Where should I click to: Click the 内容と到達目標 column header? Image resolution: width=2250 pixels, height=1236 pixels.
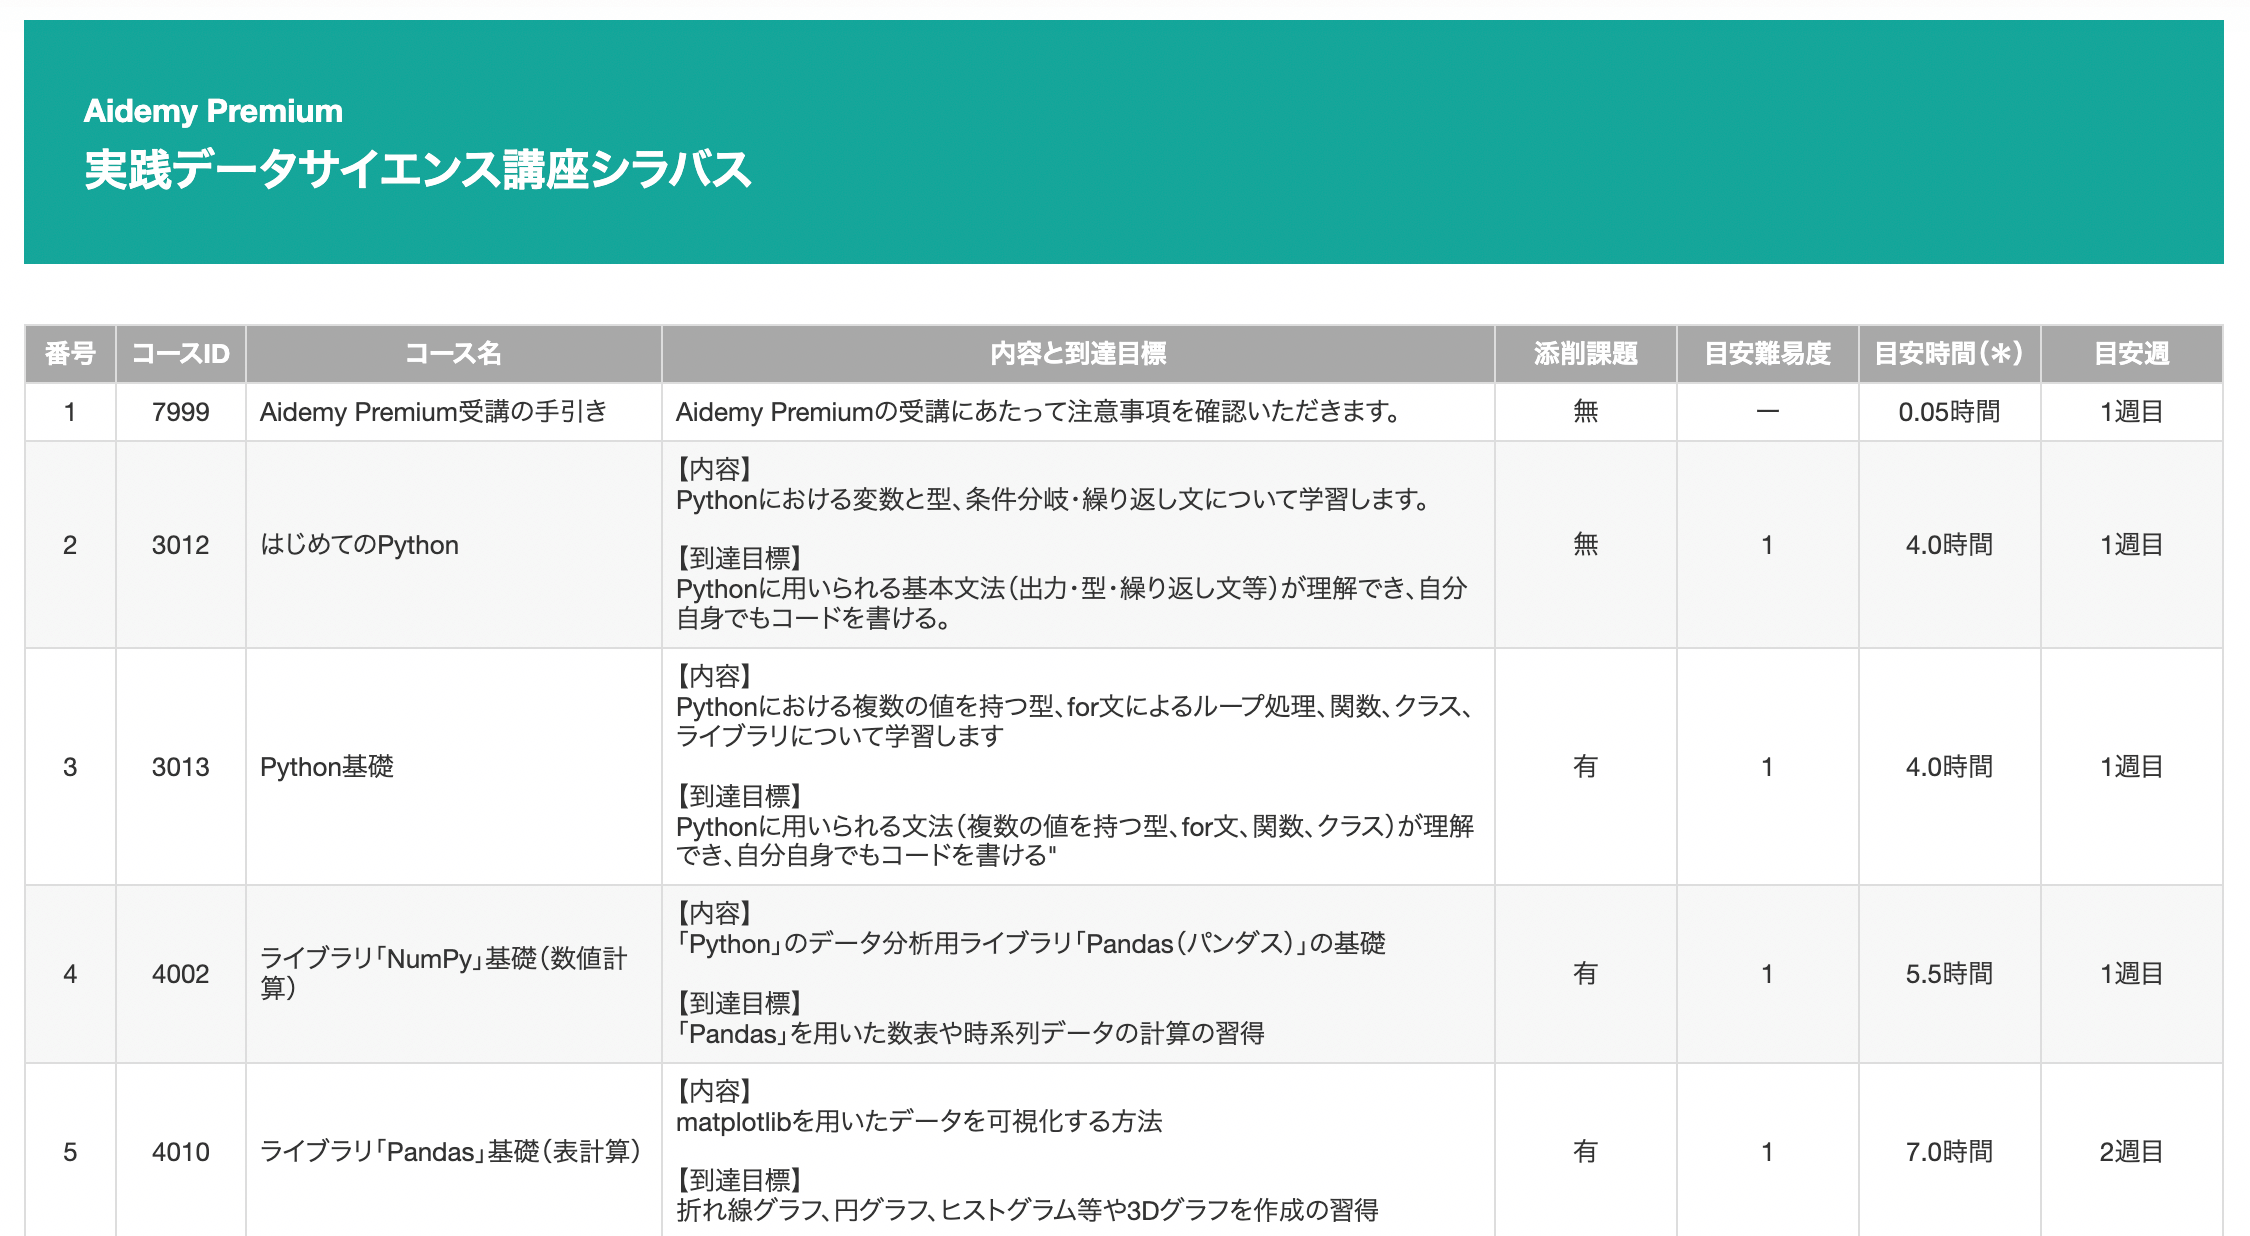tap(1078, 354)
